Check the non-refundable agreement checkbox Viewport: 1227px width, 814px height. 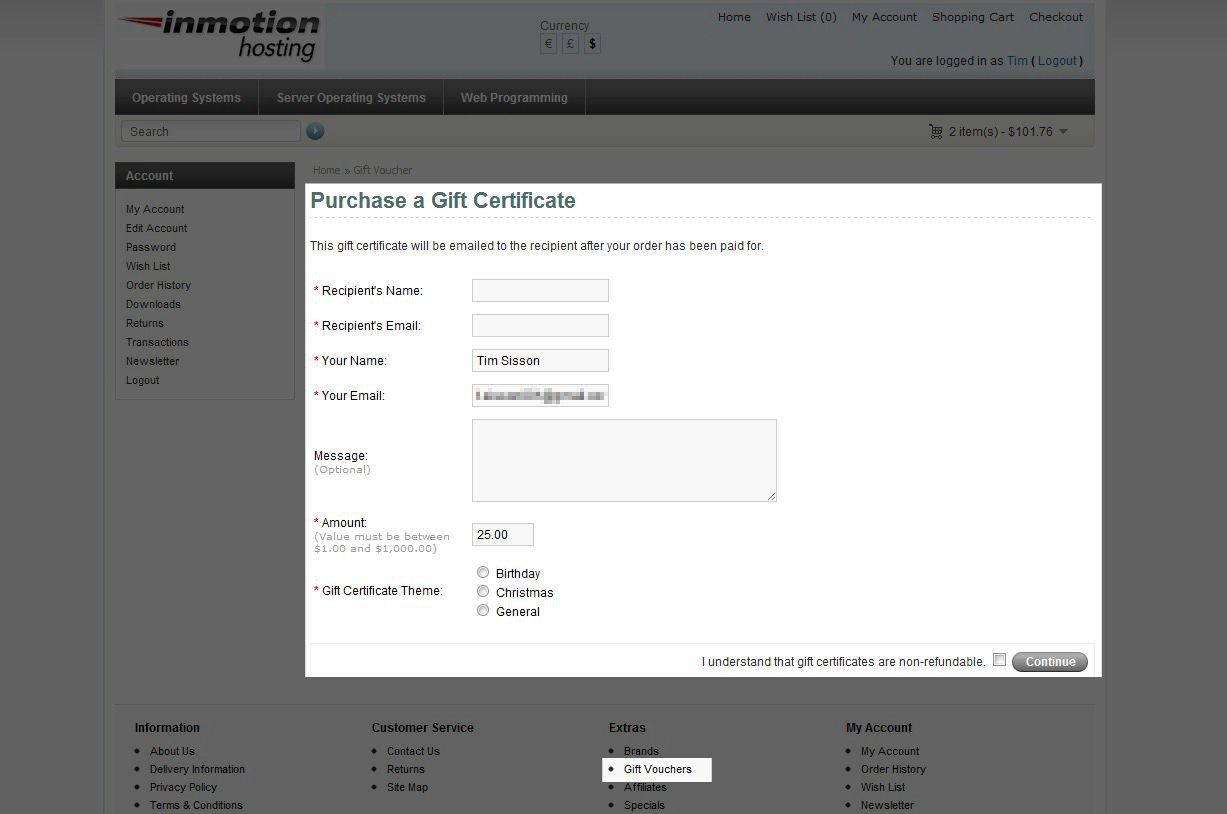tap(999, 660)
